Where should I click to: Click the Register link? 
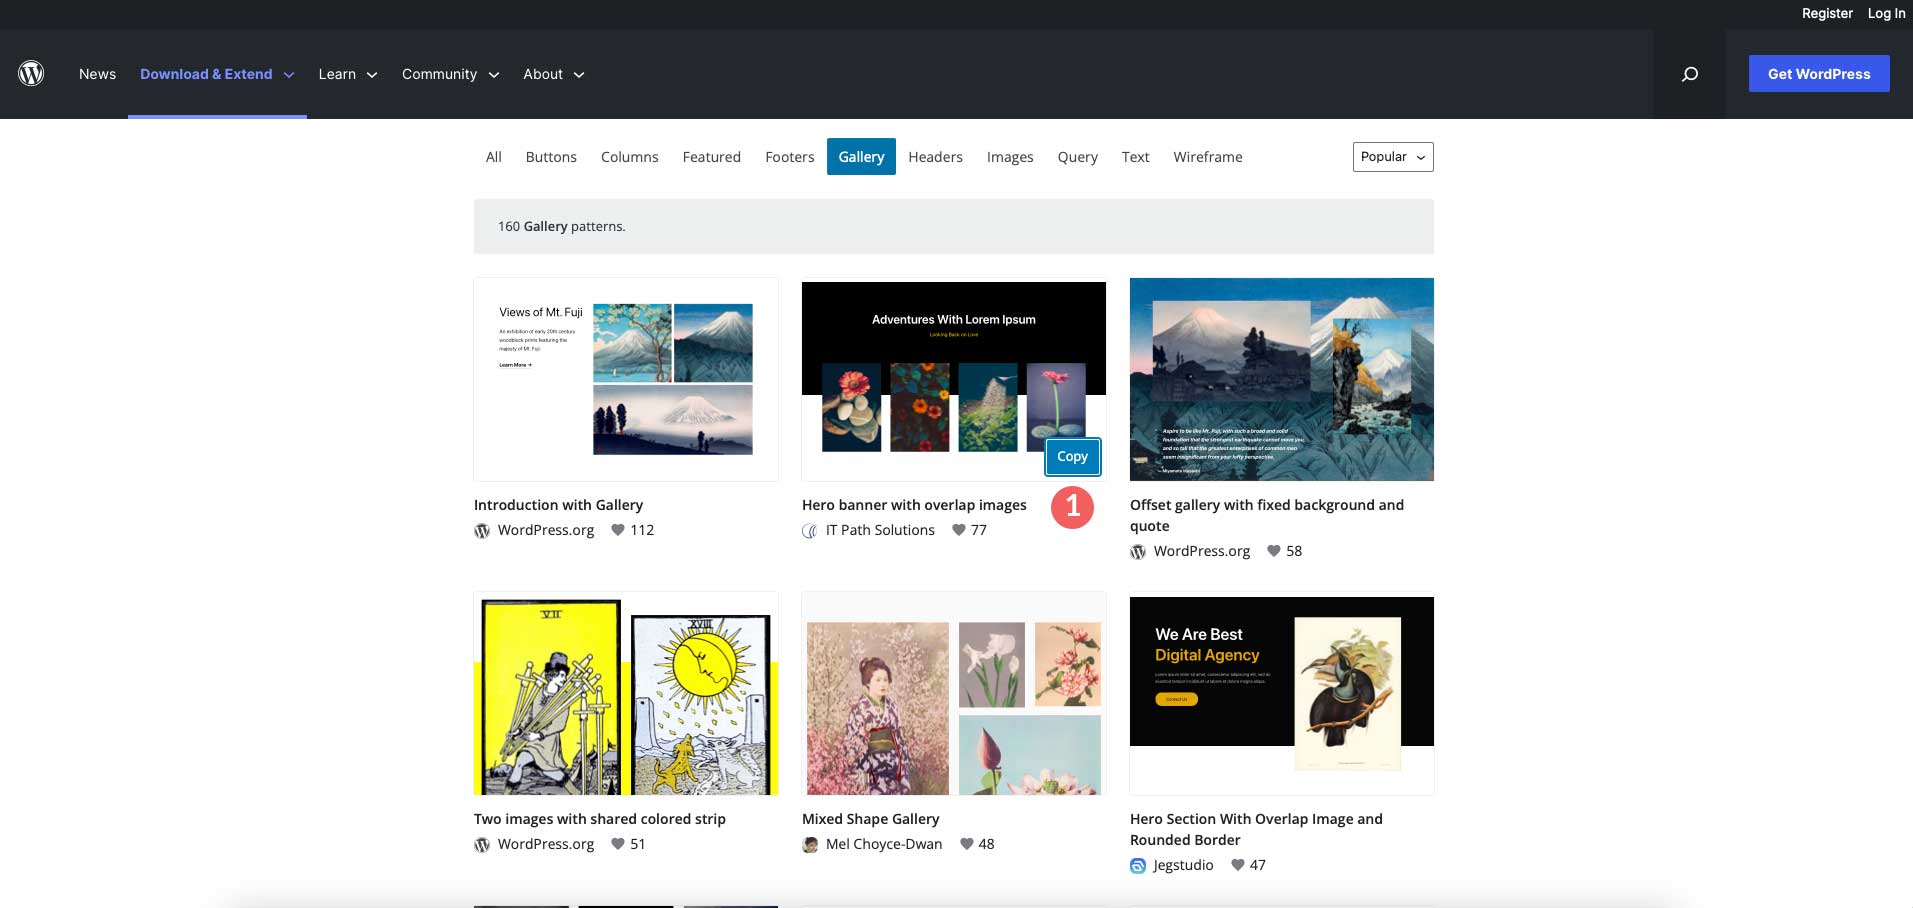coord(1827,13)
